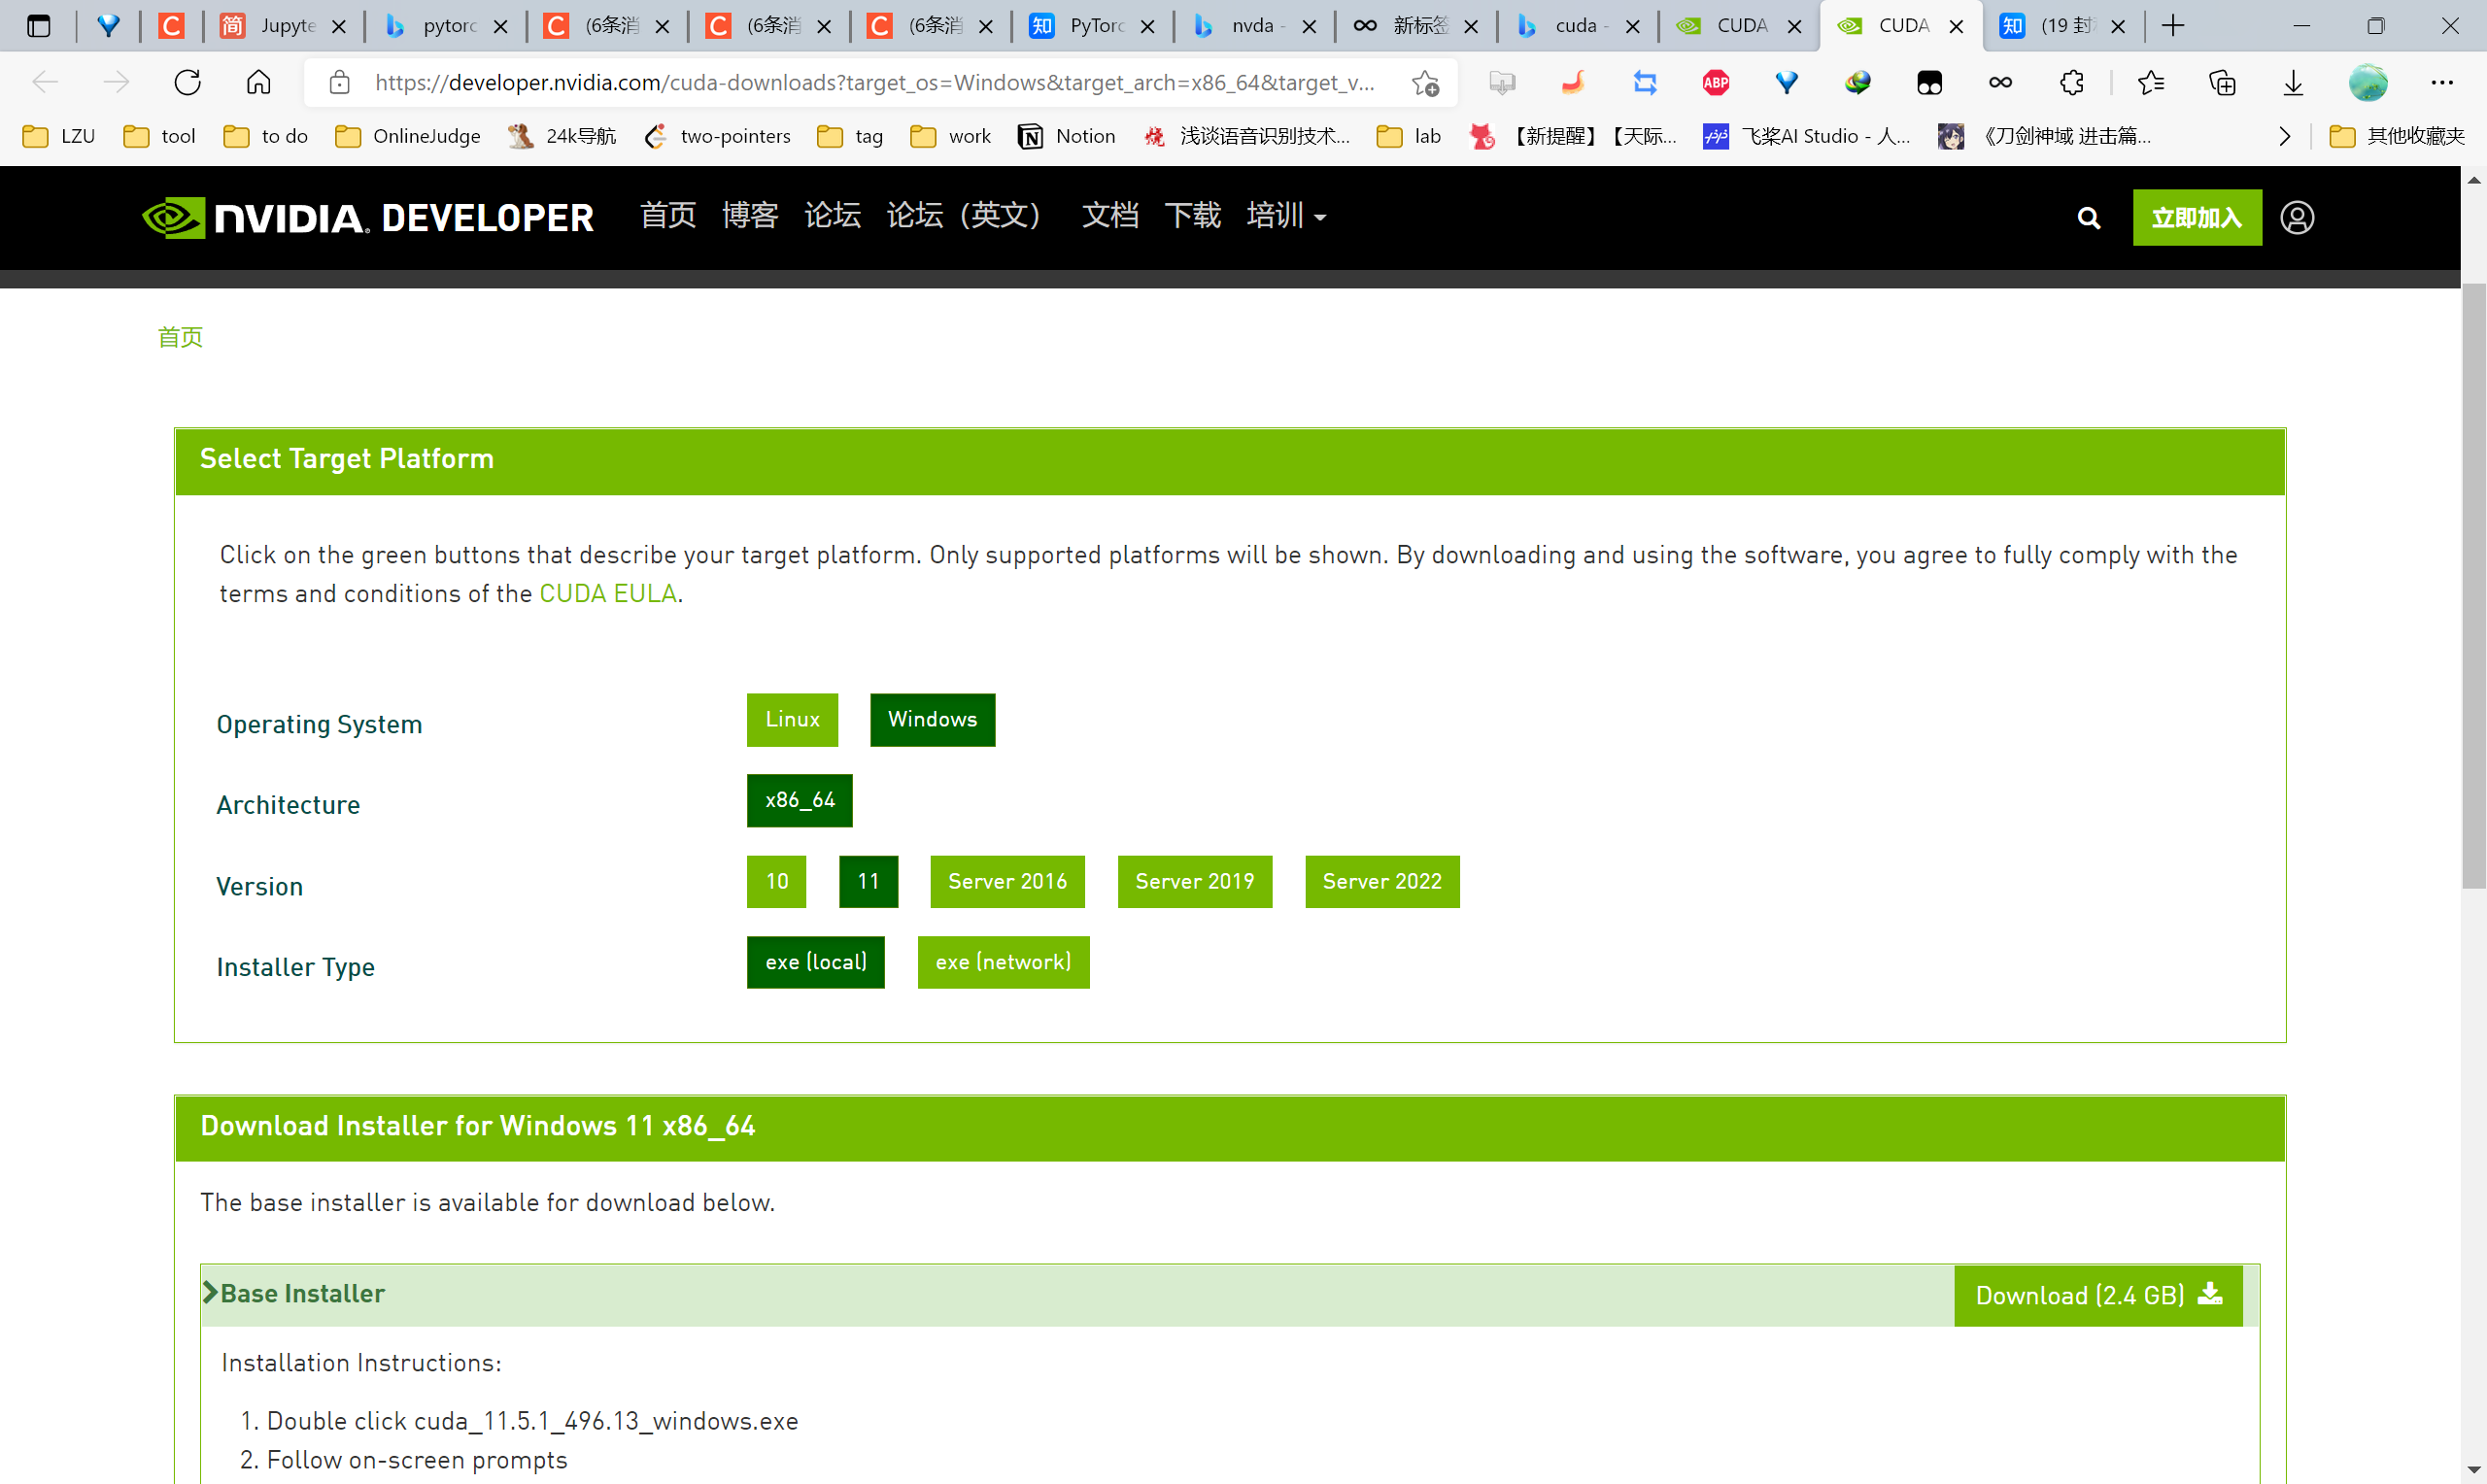Open the browser downloads arrow icon

click(x=2293, y=82)
